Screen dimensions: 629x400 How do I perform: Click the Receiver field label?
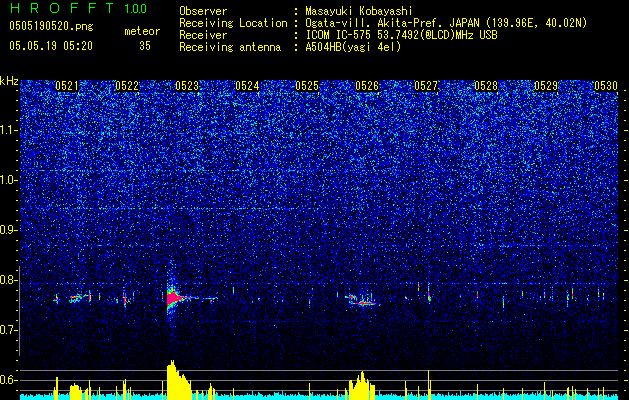pos(203,35)
